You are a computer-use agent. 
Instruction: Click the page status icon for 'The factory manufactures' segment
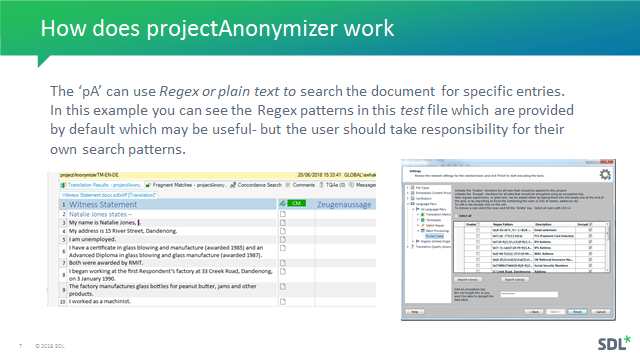coord(283,287)
